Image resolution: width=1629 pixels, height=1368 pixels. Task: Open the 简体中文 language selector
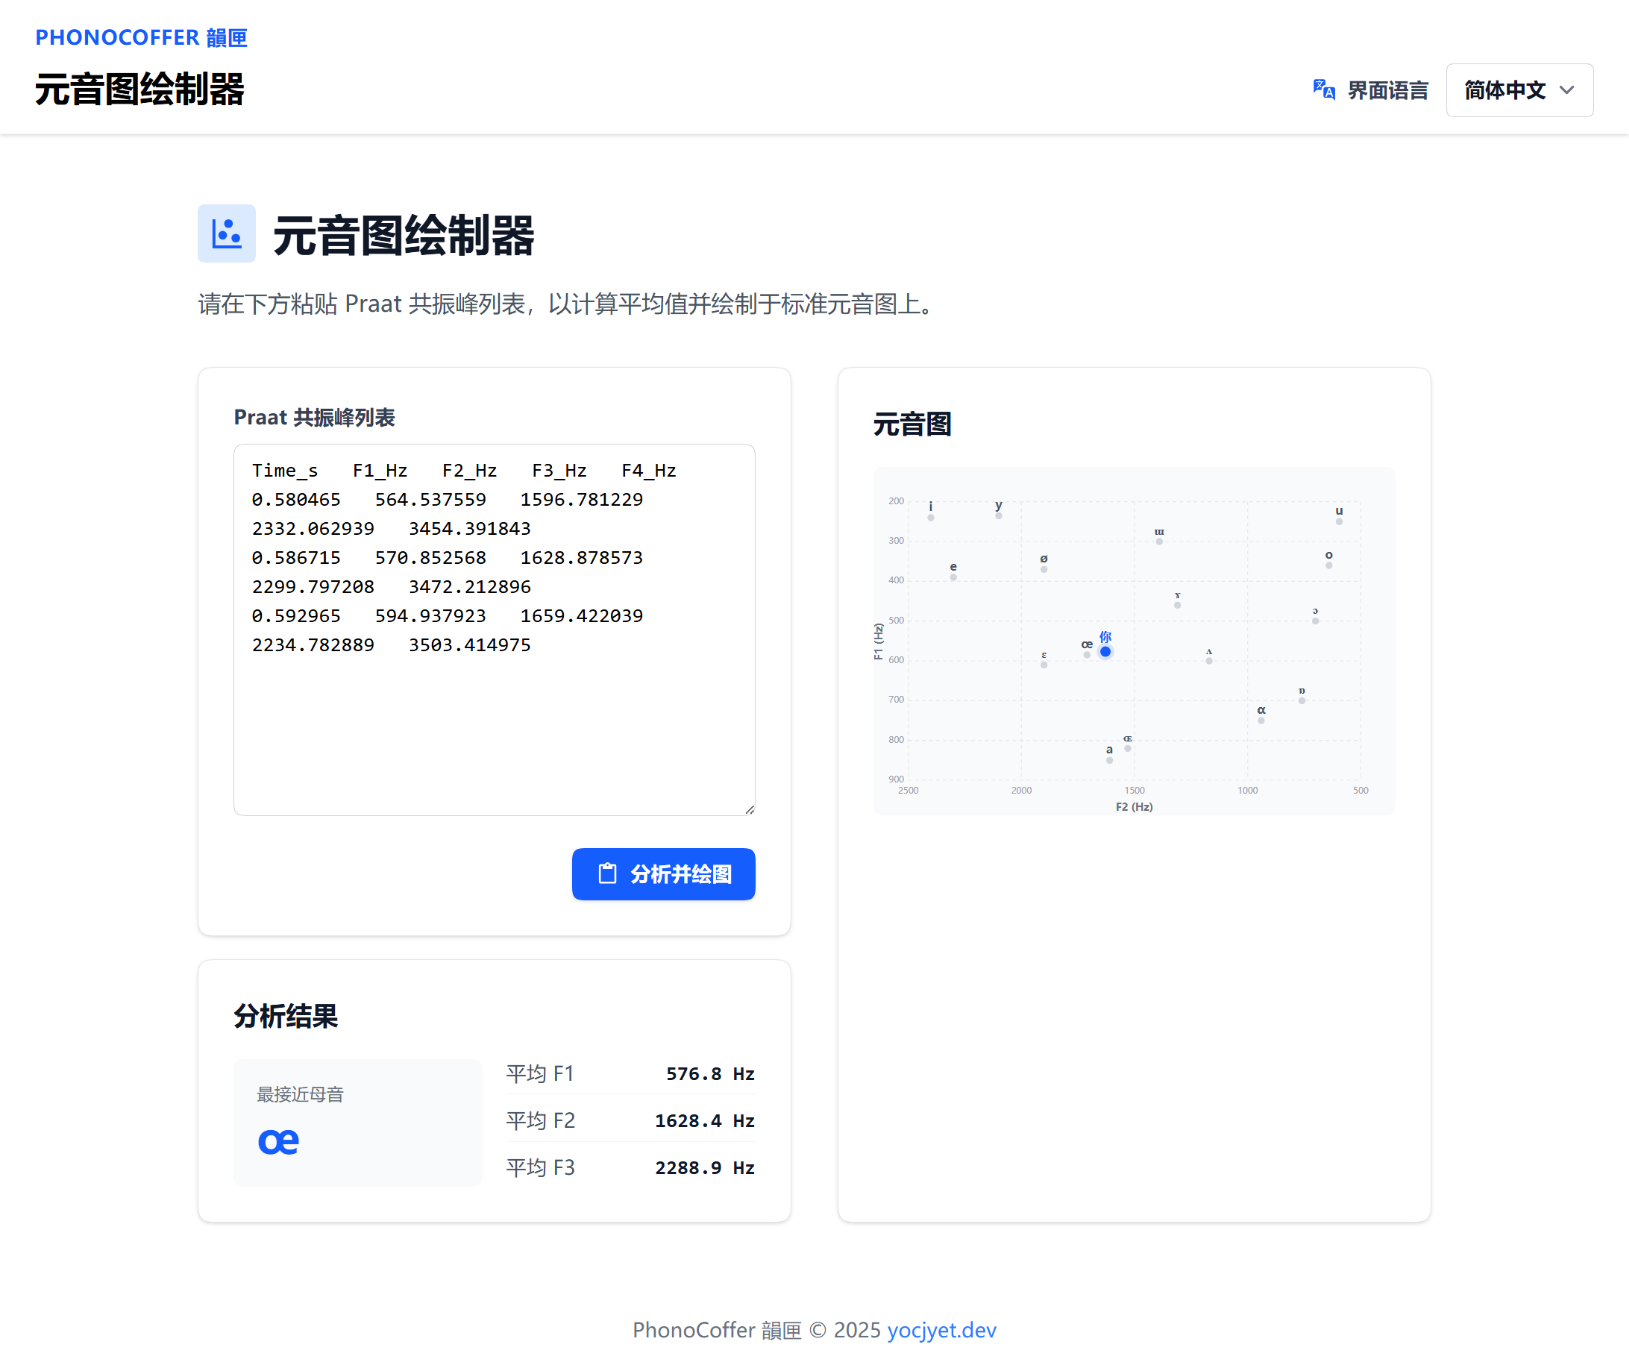(x=1518, y=89)
